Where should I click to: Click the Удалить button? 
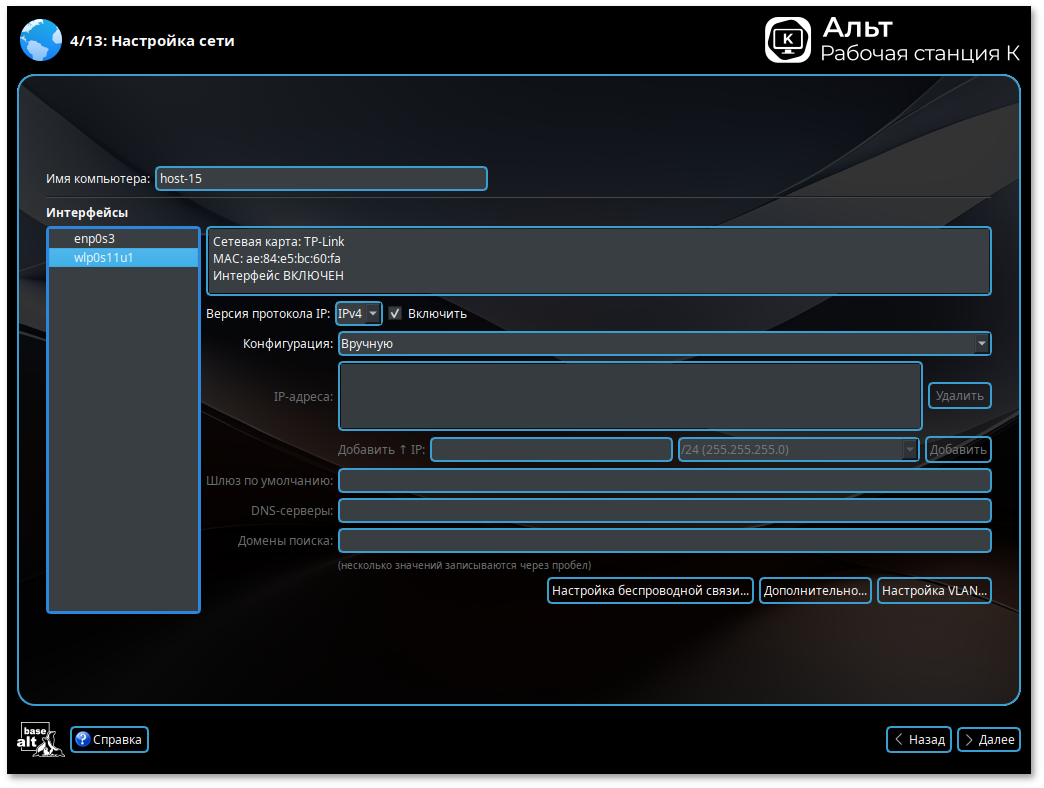pyautogui.click(x=959, y=396)
